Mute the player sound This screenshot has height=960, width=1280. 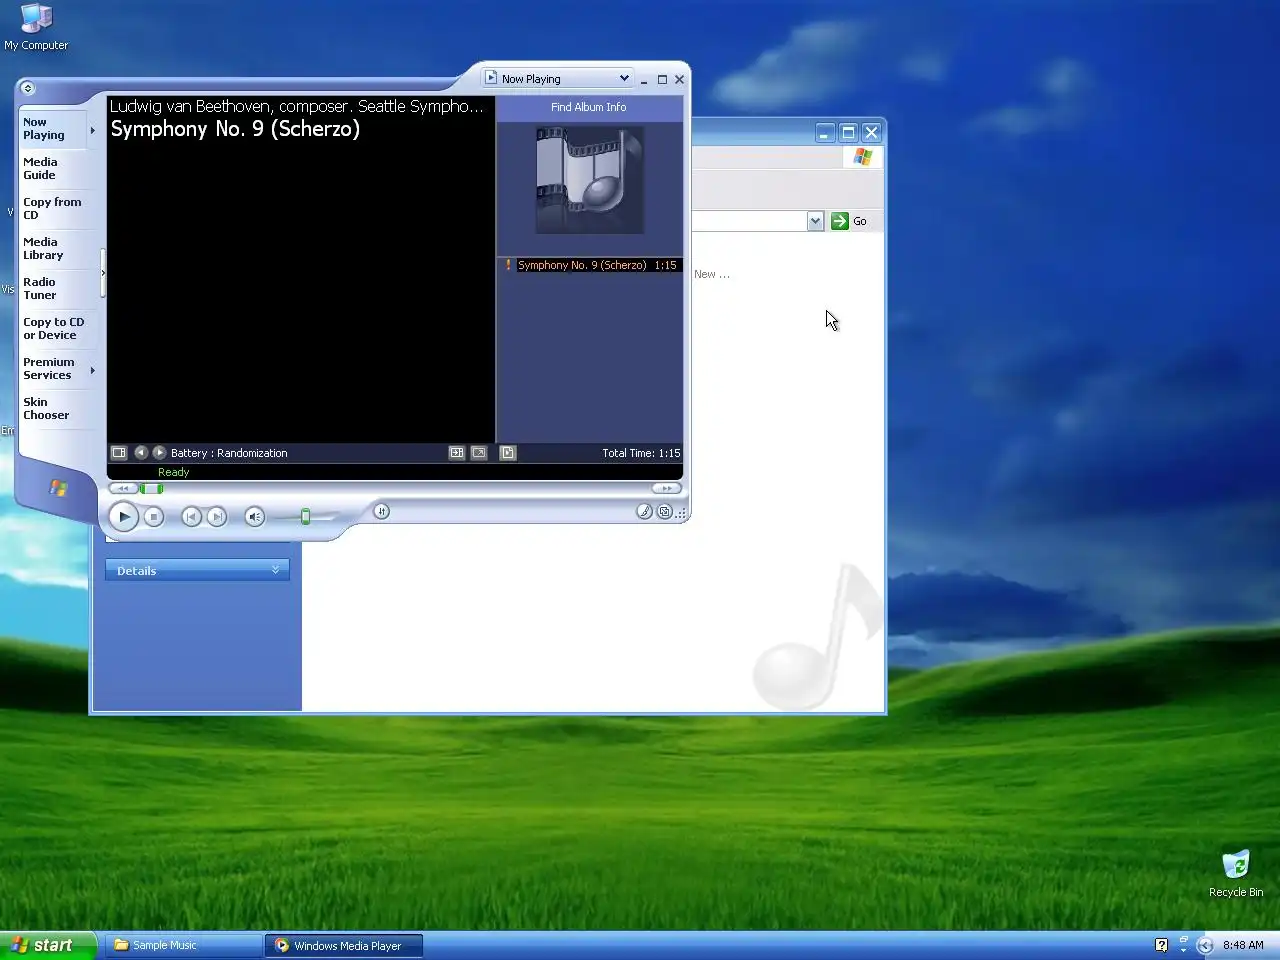pyautogui.click(x=255, y=517)
